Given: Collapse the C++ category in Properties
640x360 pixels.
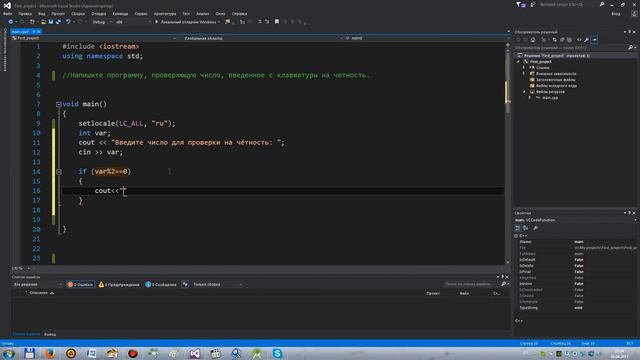Looking at the screenshot, I should coord(516,236).
